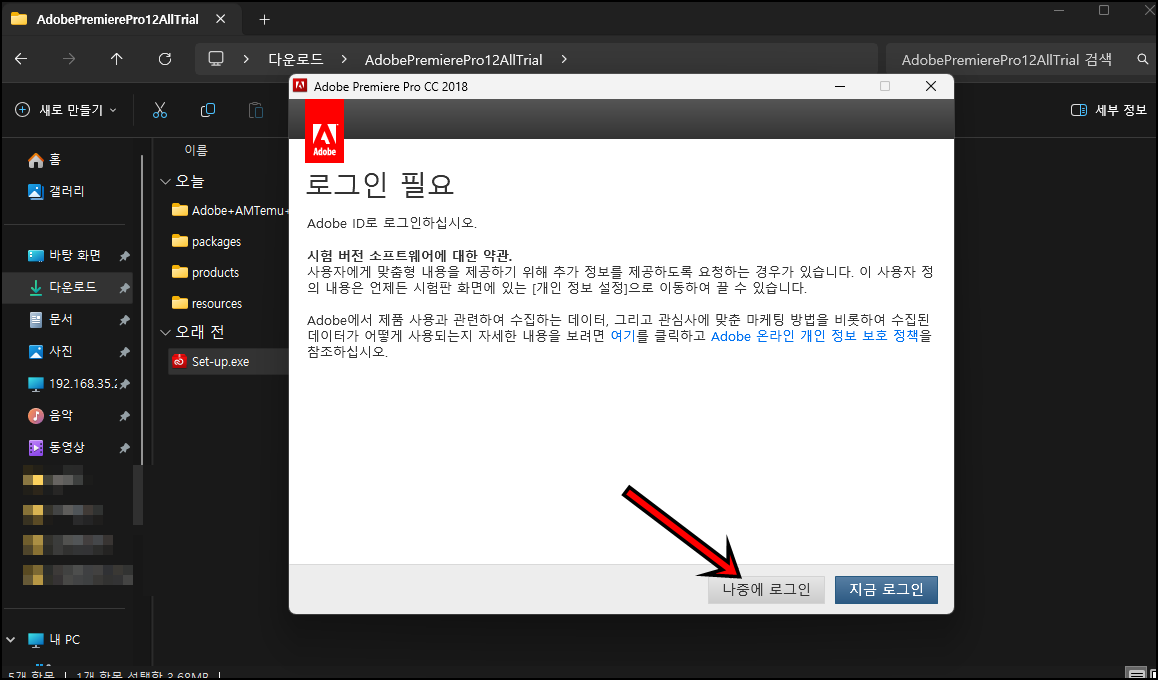Select '다운로드' in the sidebar
This screenshot has height=680, width=1158.
[68, 287]
